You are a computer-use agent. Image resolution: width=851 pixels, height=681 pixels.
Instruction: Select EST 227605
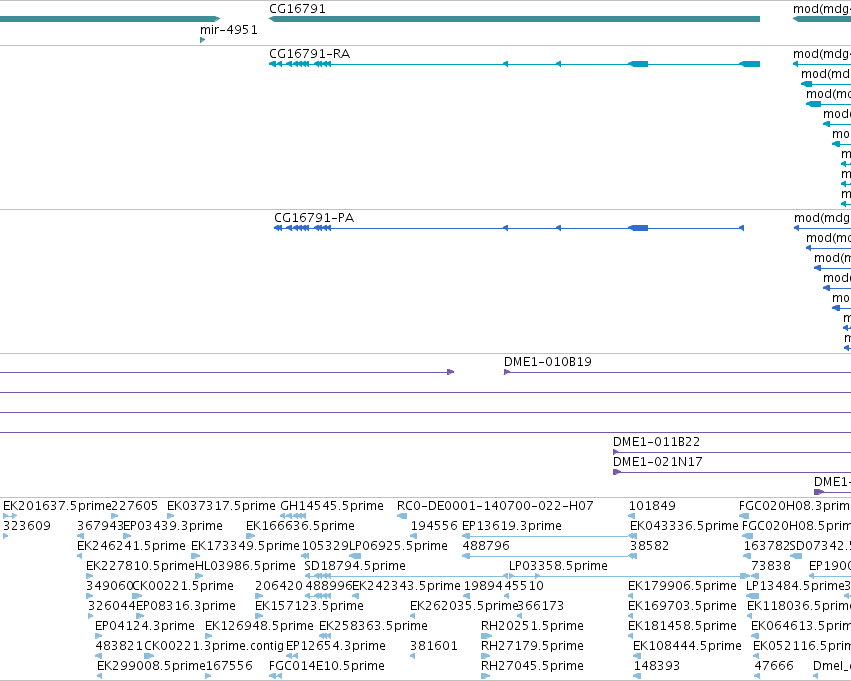[x=134, y=506]
